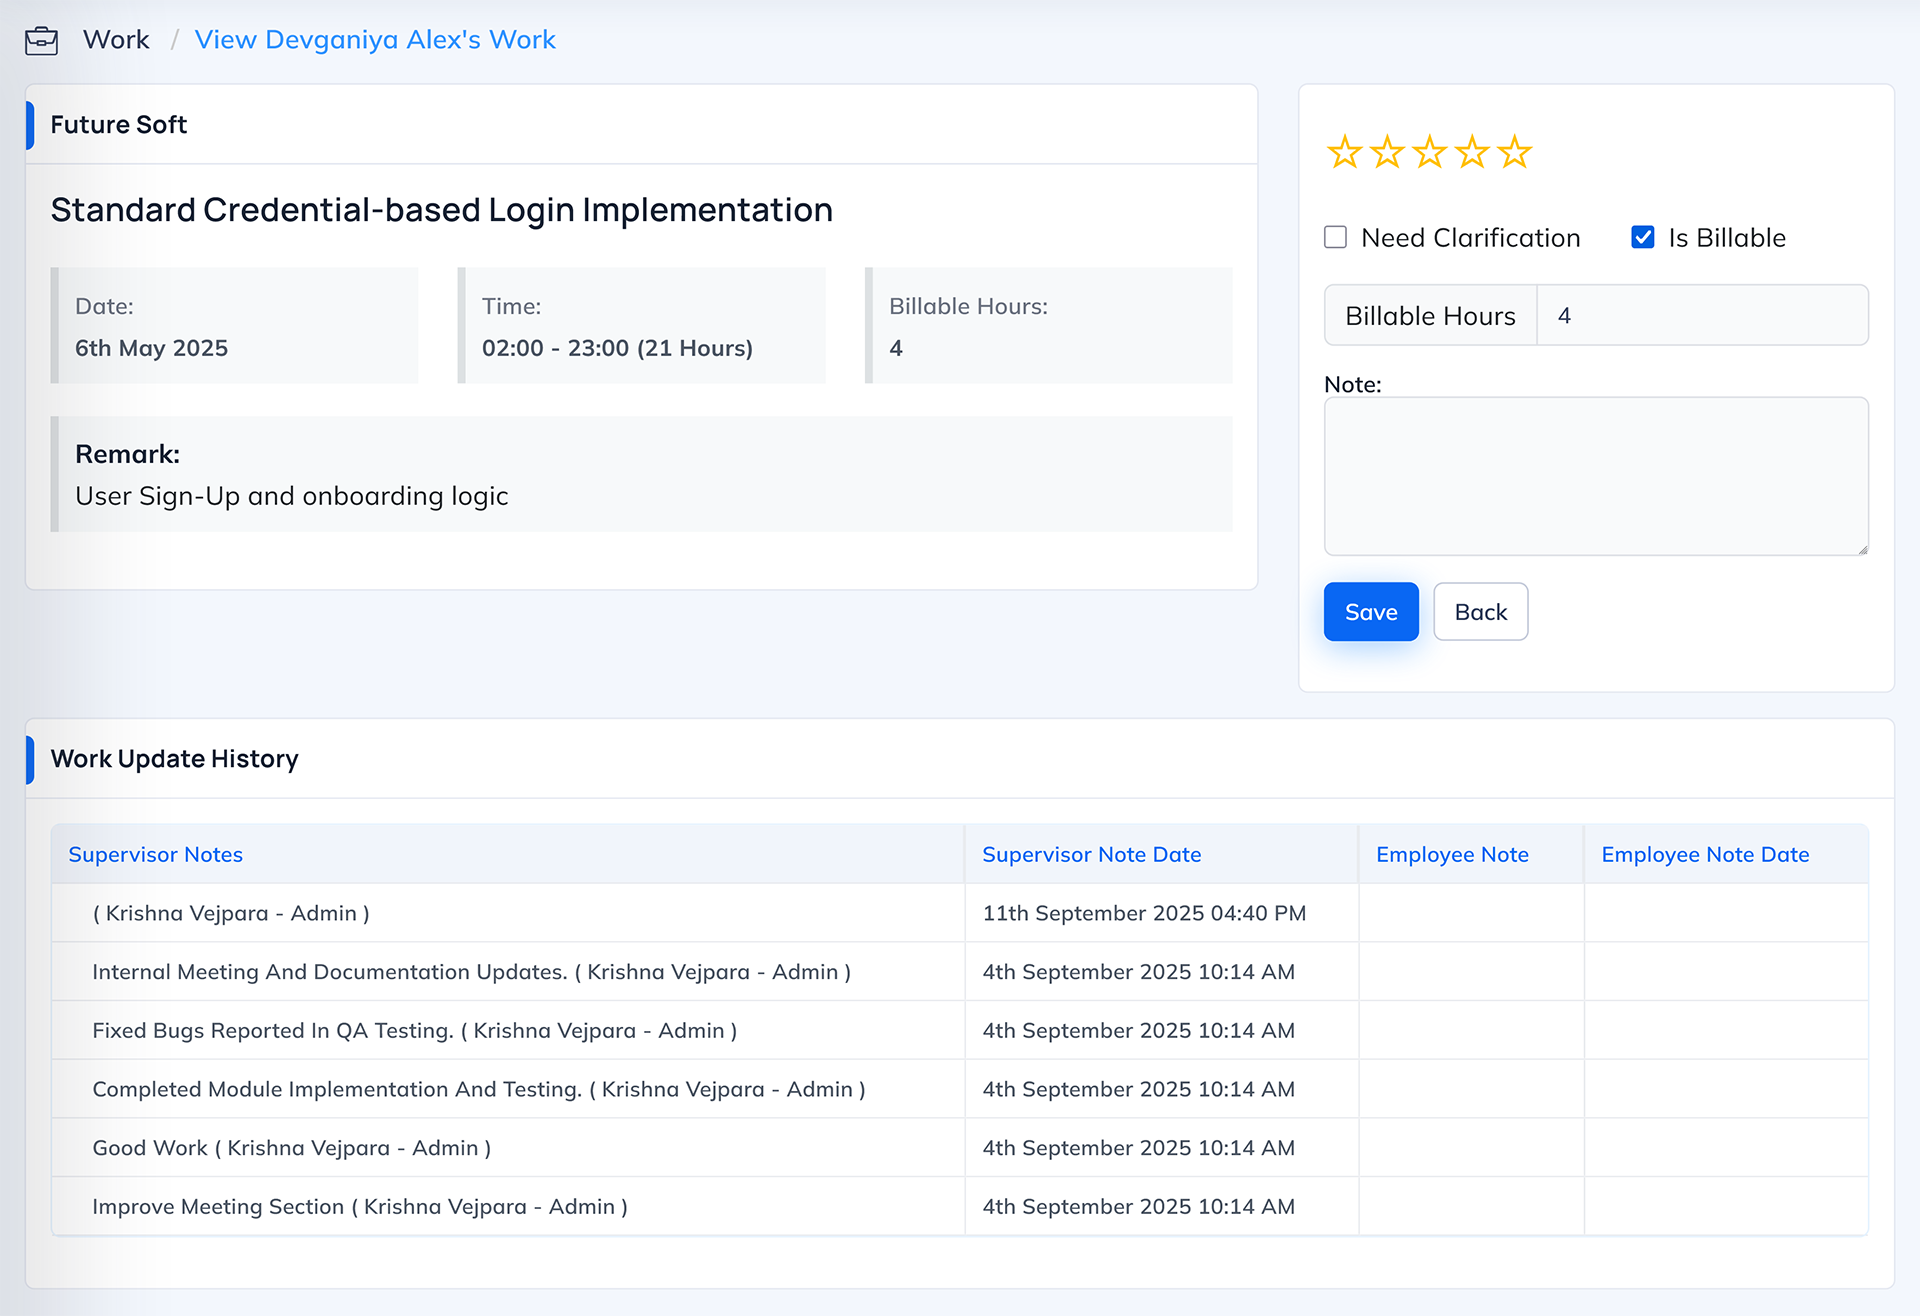Click the Back button

[1480, 612]
